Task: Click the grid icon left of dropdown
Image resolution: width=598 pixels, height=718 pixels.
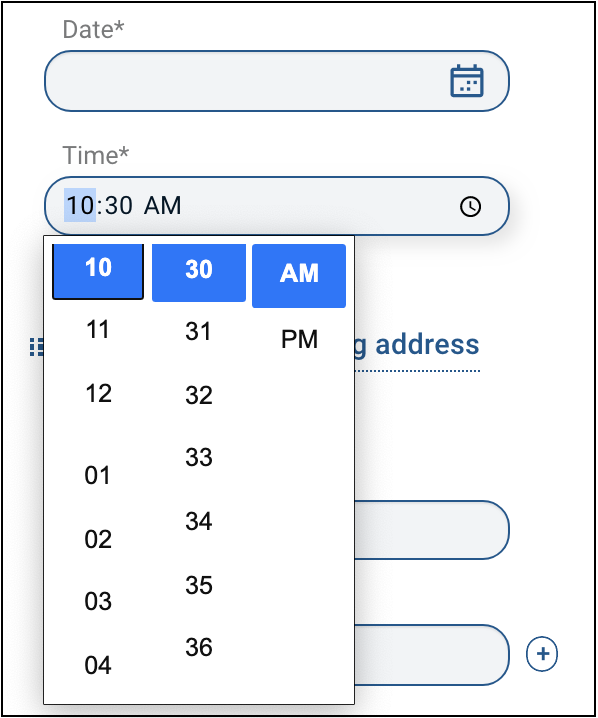Action: (x=37, y=347)
